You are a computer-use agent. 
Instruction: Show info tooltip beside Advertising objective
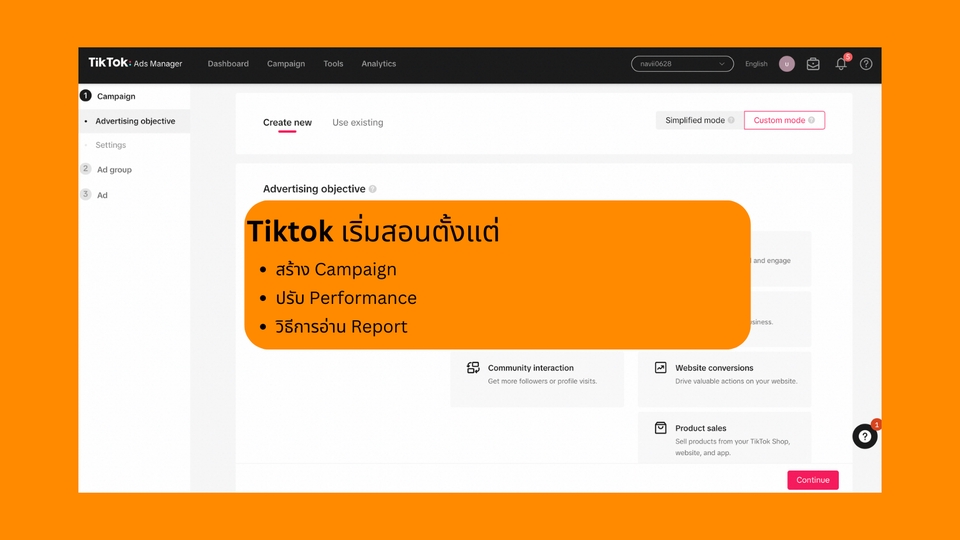click(x=372, y=189)
